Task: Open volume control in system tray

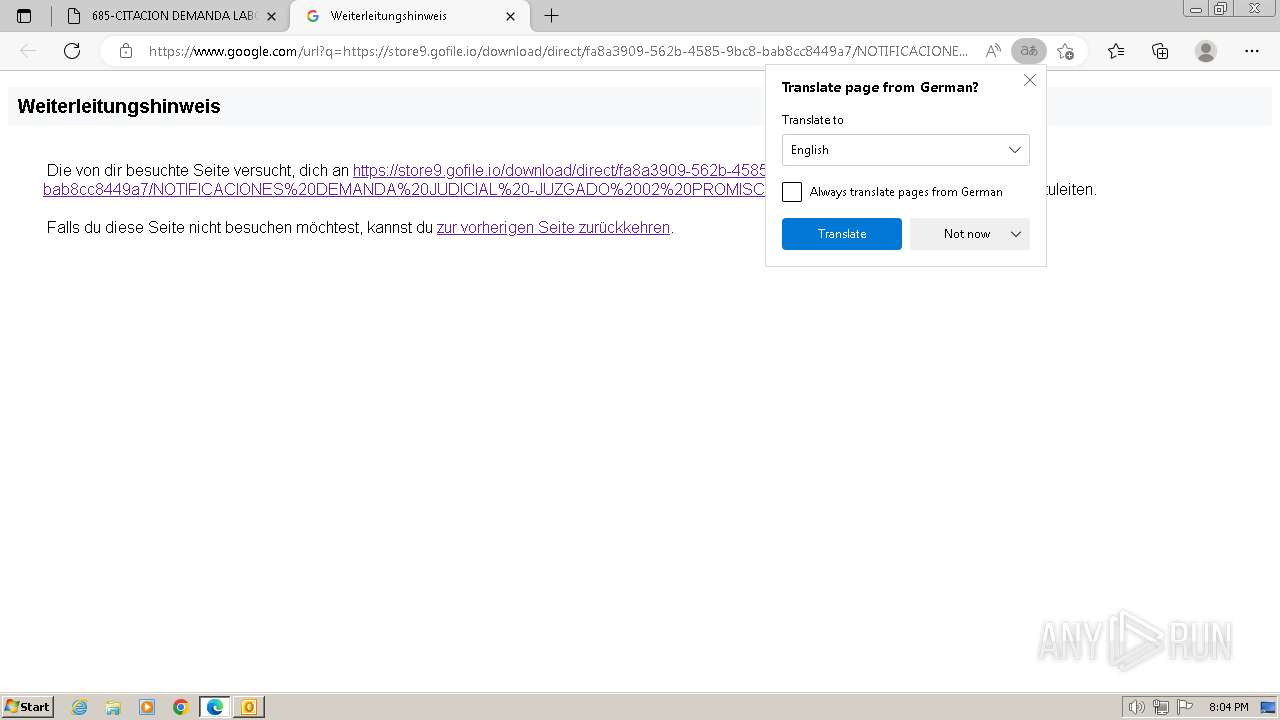Action: pos(1136,707)
